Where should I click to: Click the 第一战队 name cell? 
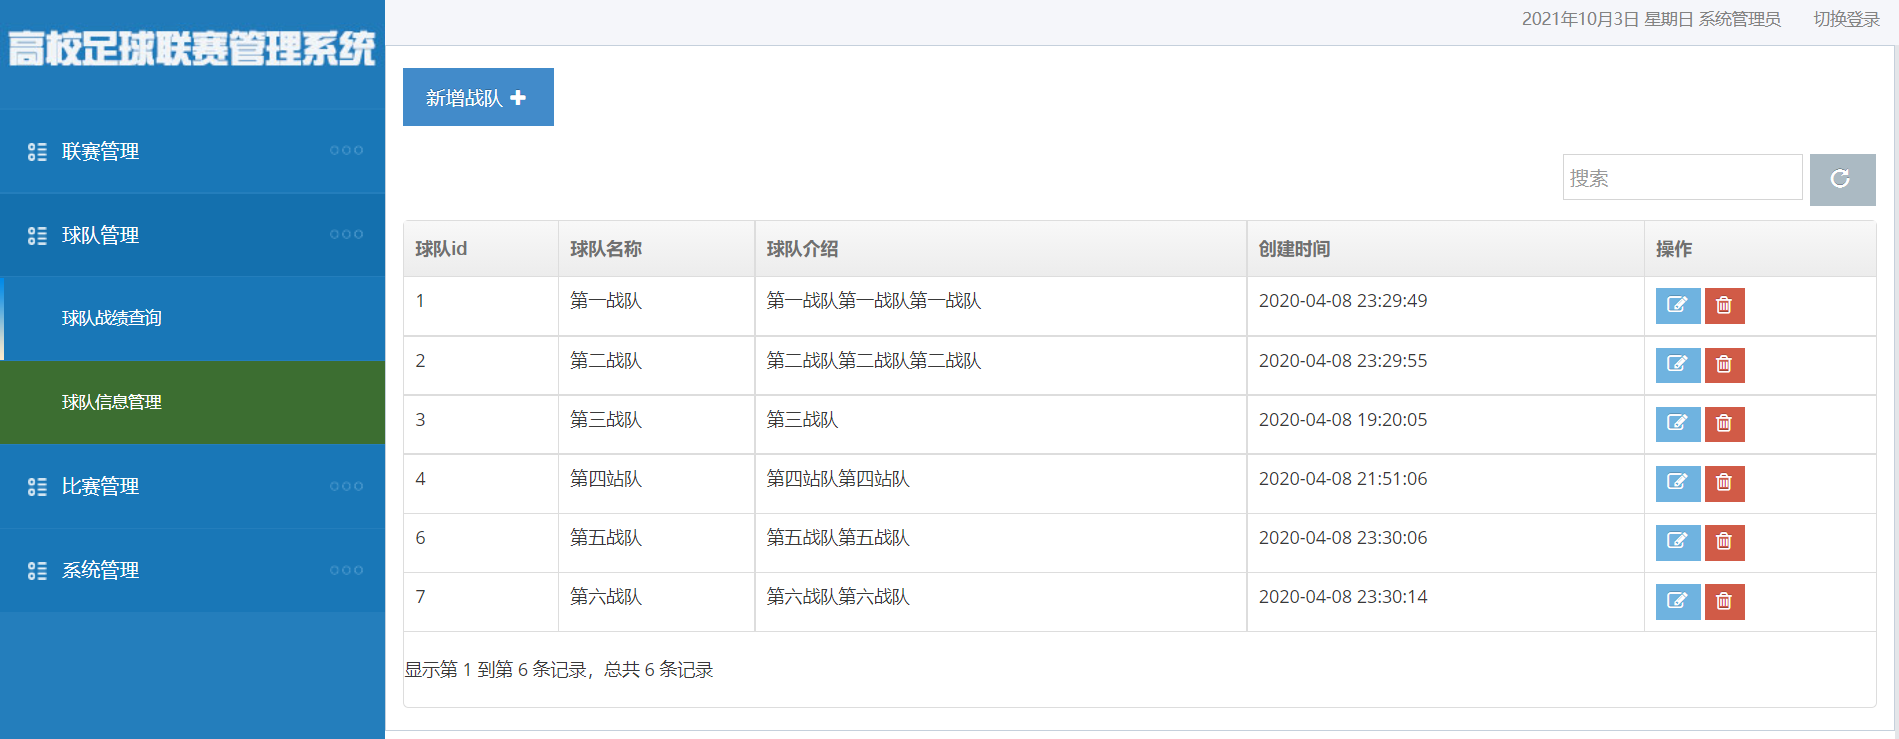656,306
